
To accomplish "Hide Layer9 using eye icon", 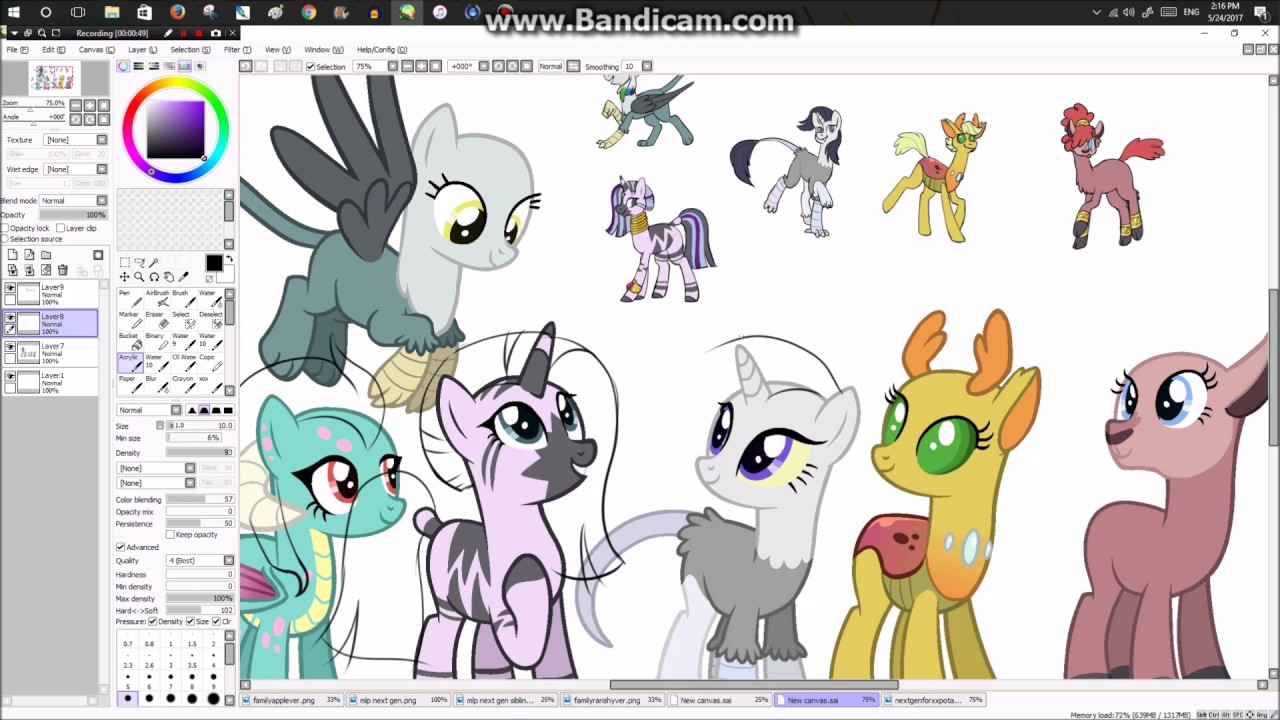I will (x=10, y=288).
